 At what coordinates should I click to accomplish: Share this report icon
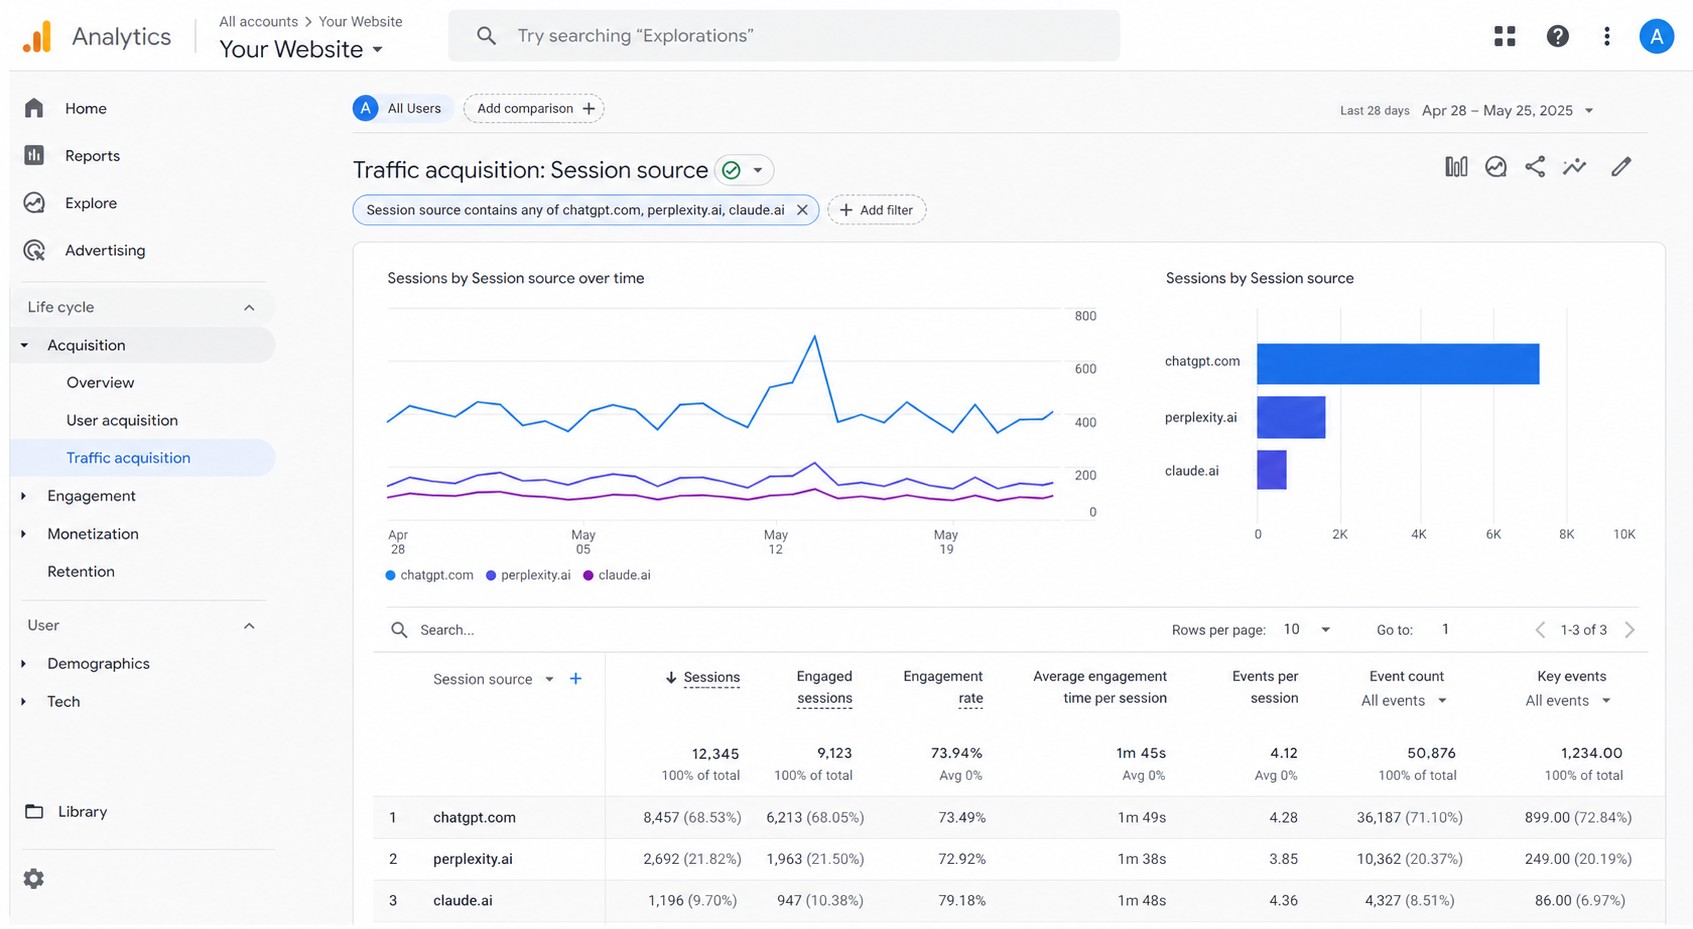click(x=1535, y=167)
